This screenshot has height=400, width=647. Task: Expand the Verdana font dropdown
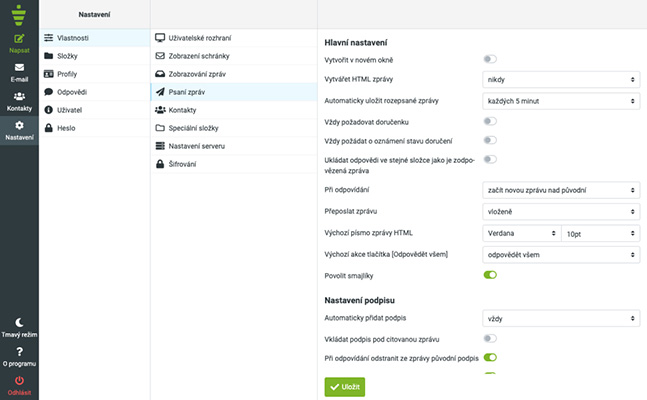pos(520,233)
